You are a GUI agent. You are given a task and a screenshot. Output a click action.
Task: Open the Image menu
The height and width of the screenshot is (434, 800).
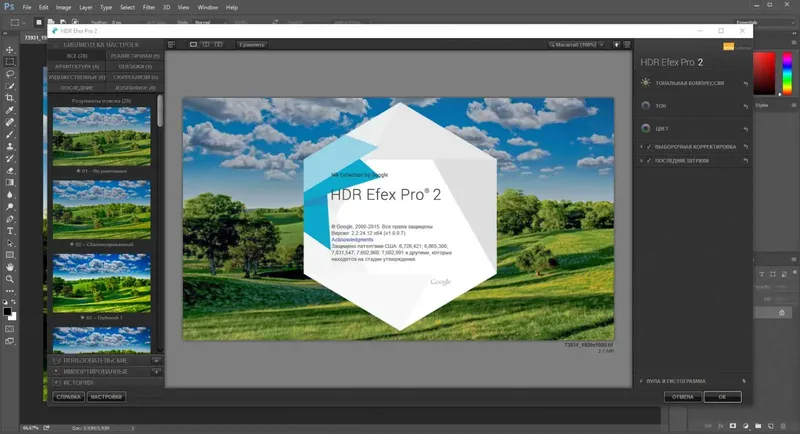click(63, 7)
